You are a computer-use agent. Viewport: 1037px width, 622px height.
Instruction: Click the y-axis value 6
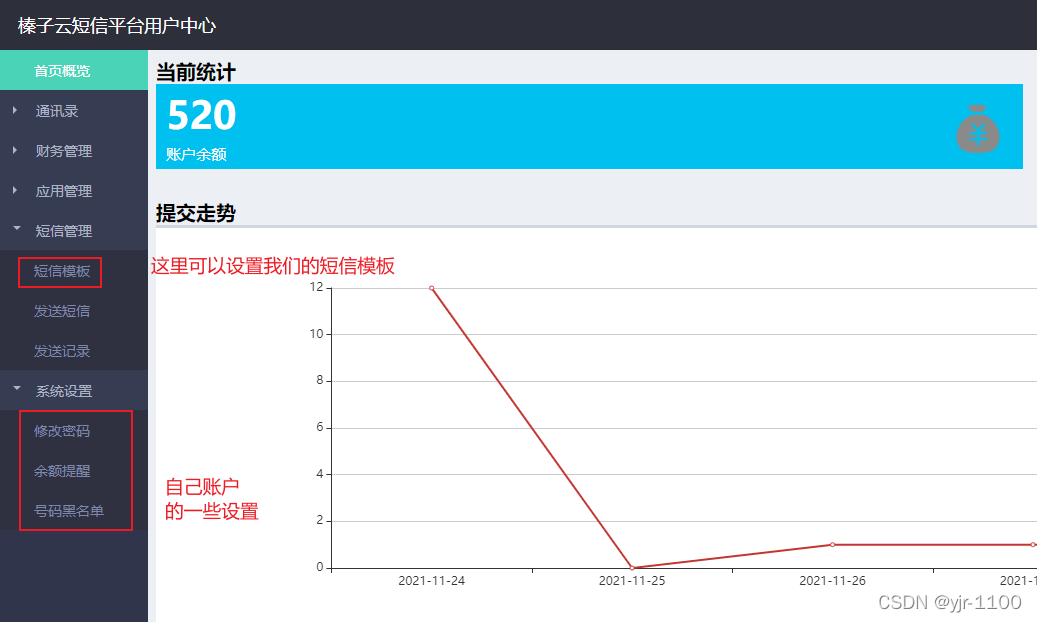point(320,427)
